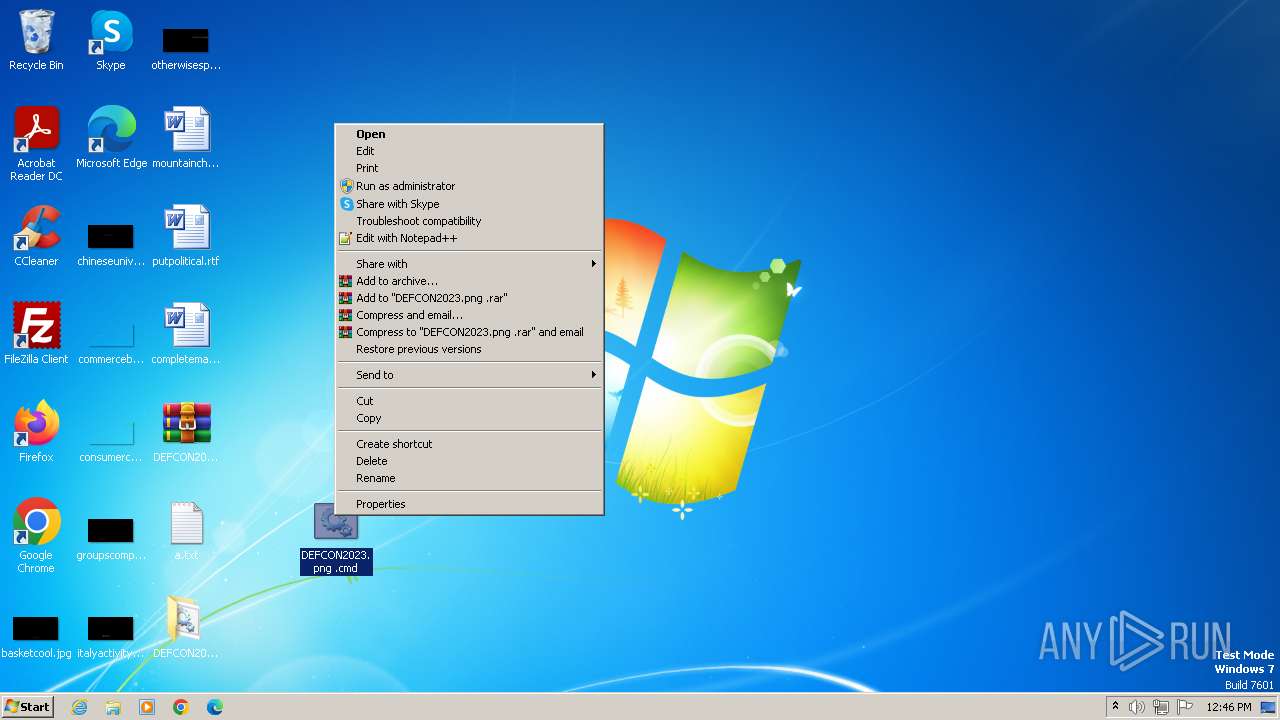Select the otherwisesp... desktop file
1280x720 pixels.
tap(186, 47)
